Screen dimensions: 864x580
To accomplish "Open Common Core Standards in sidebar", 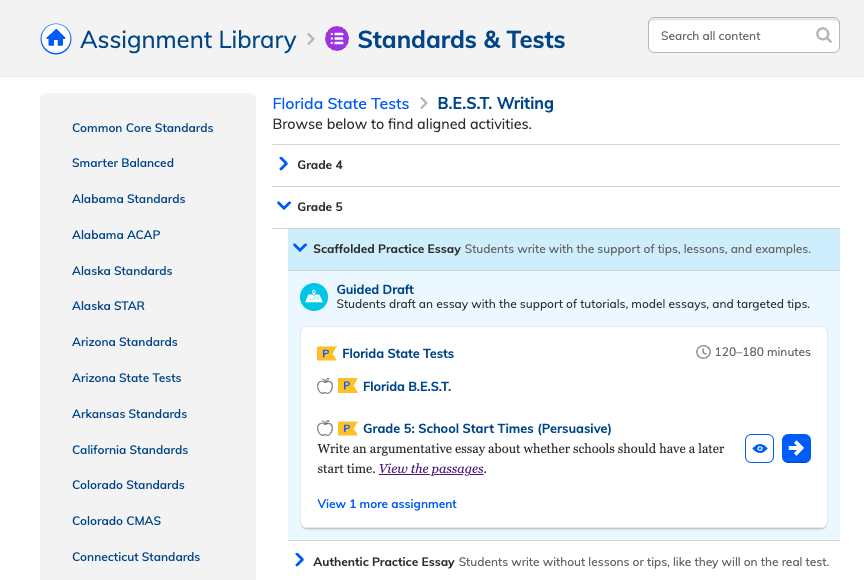I will click(143, 128).
